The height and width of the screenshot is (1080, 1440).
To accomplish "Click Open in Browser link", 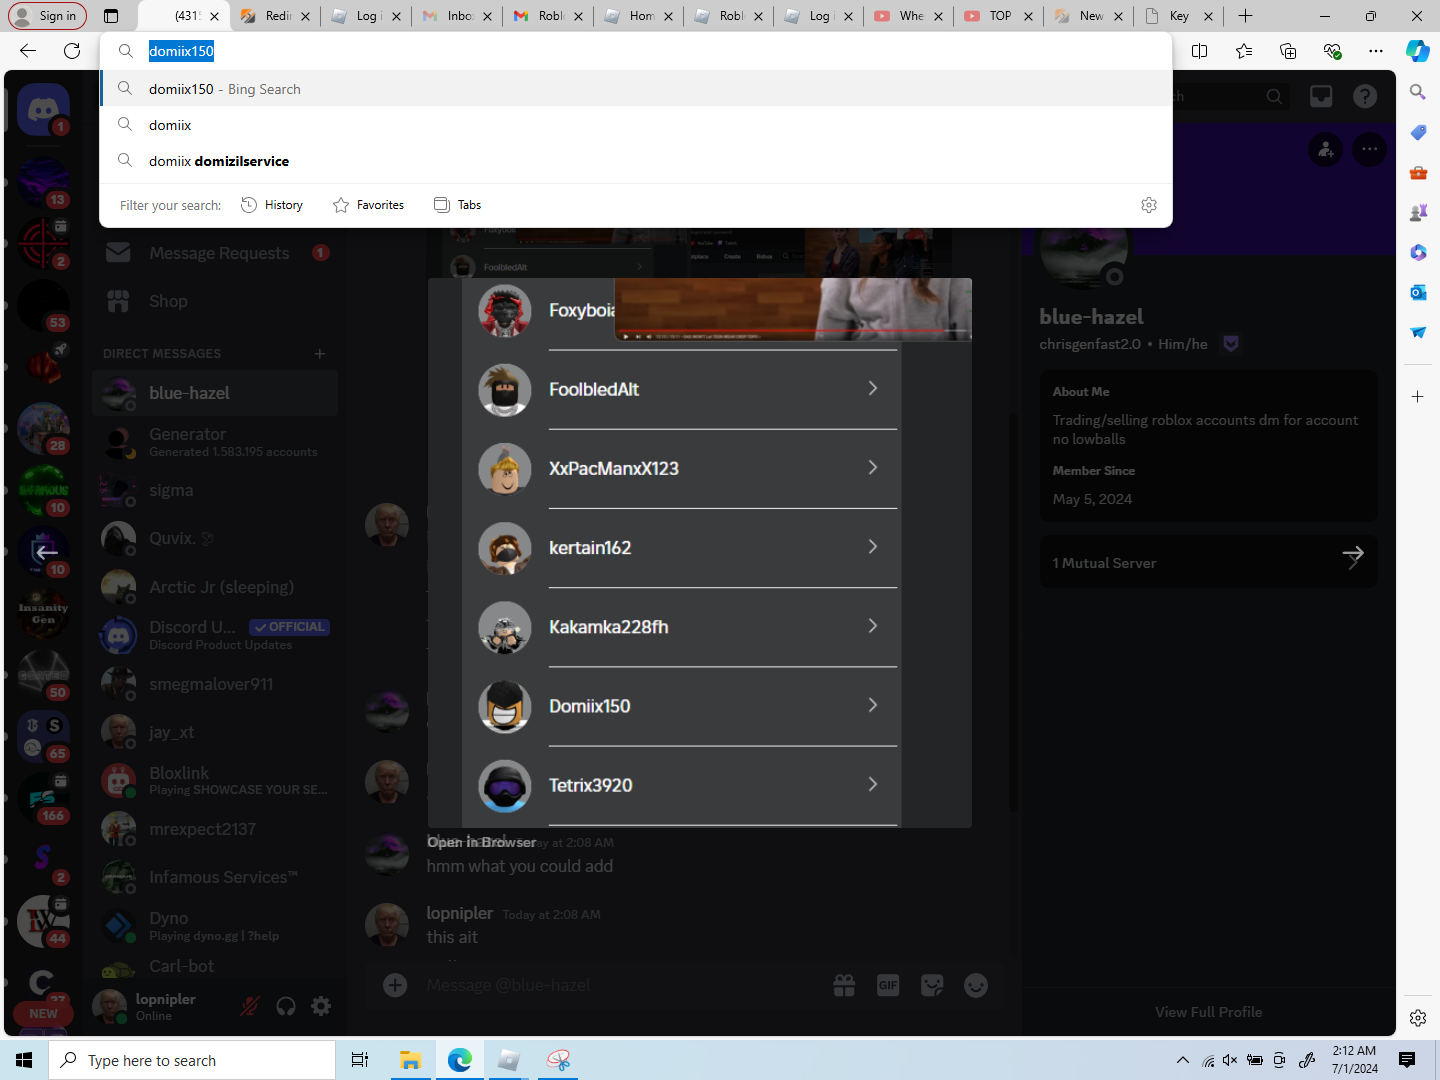I will [481, 842].
